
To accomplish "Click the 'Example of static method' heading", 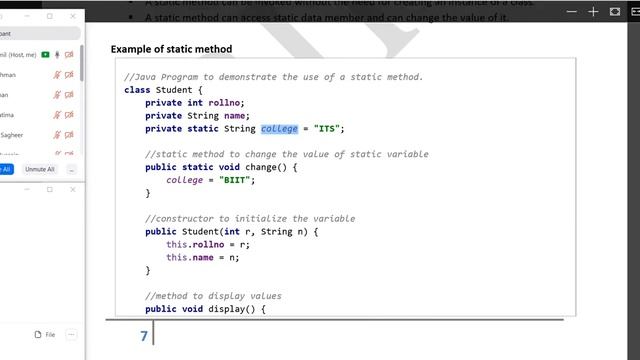I will (x=171, y=49).
